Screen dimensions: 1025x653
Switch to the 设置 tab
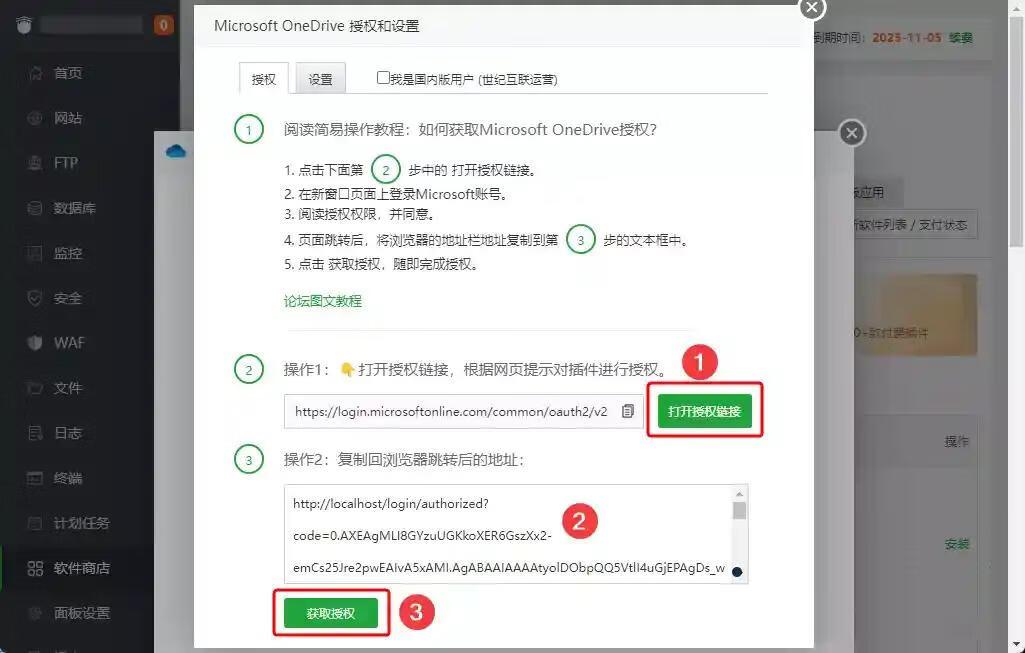click(x=320, y=79)
